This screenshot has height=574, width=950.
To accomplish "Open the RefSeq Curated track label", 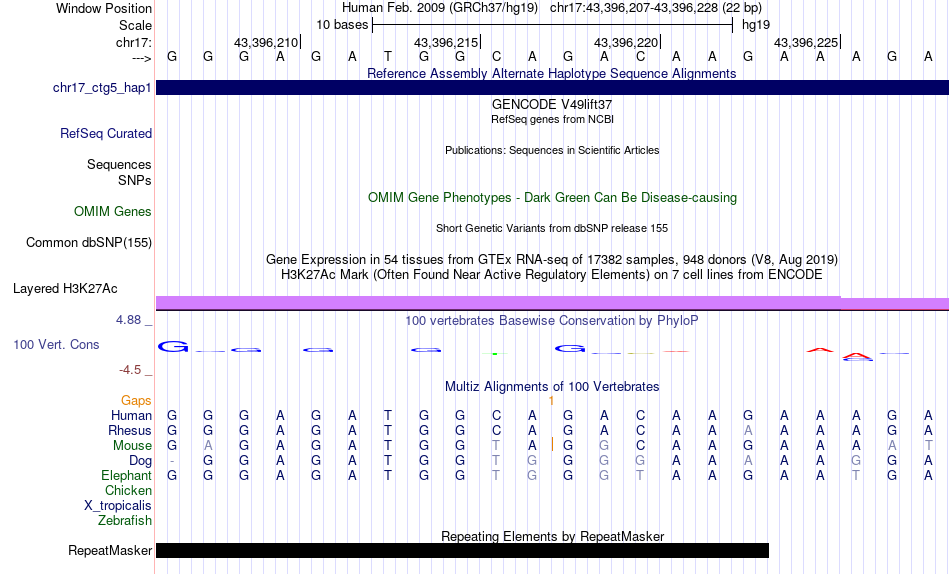I will tap(106, 133).
